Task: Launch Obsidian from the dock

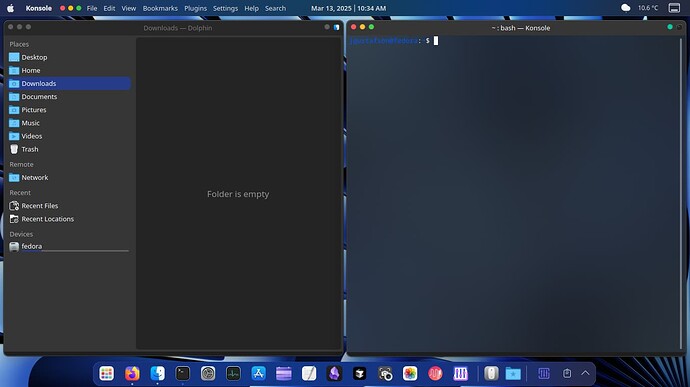Action: [x=334, y=373]
